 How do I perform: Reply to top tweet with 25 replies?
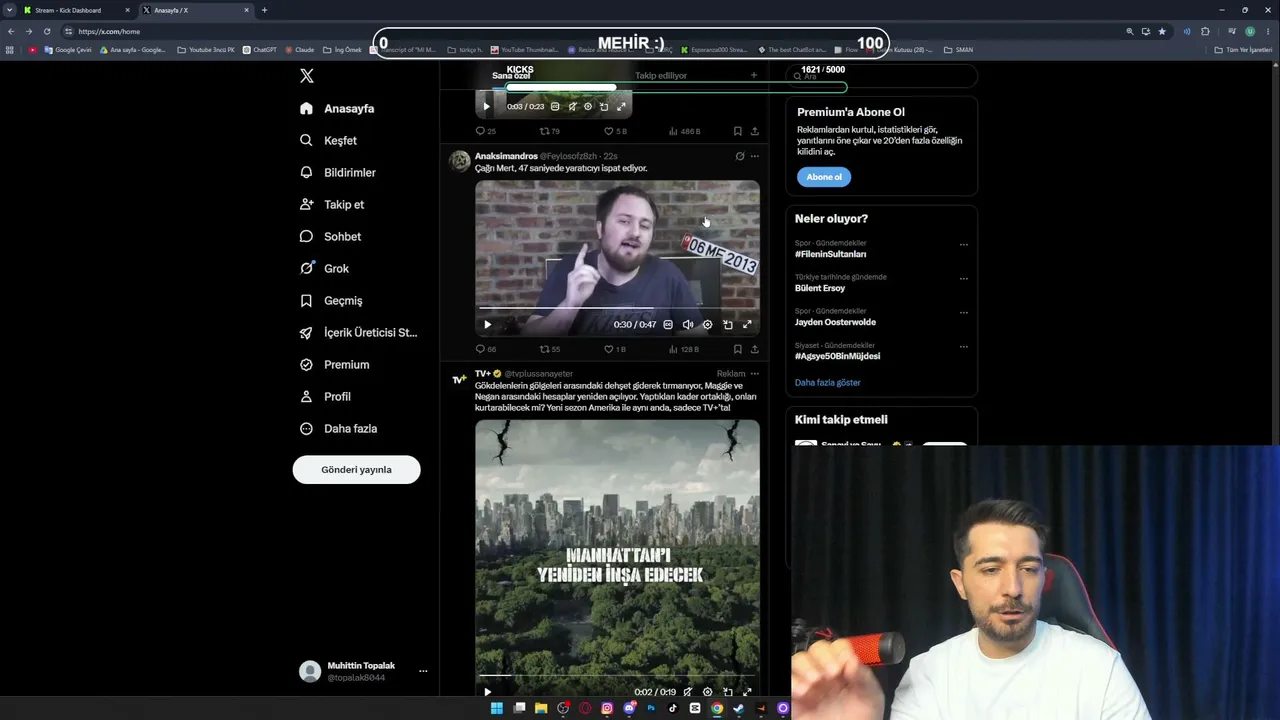coord(485,131)
